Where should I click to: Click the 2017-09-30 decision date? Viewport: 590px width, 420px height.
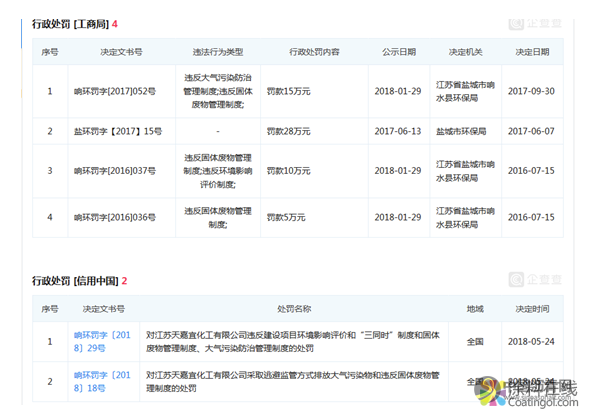(x=531, y=91)
